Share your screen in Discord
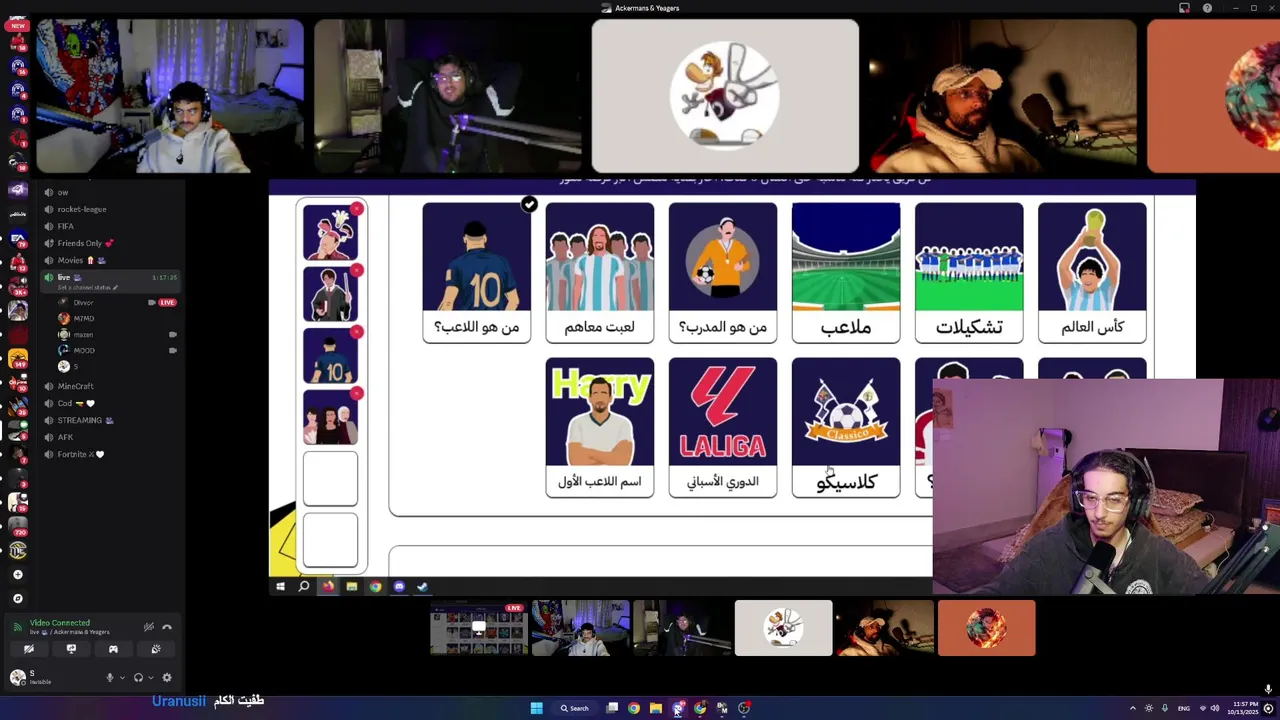The image size is (1280, 720). tap(71, 649)
